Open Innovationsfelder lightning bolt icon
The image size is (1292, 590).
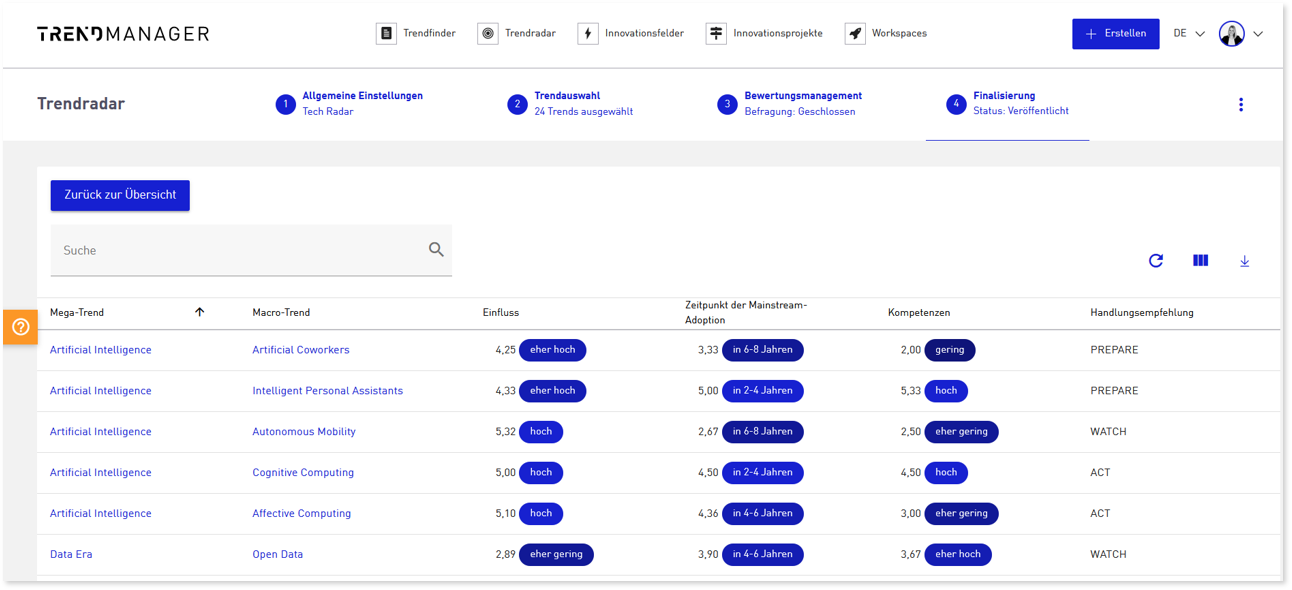(x=588, y=34)
